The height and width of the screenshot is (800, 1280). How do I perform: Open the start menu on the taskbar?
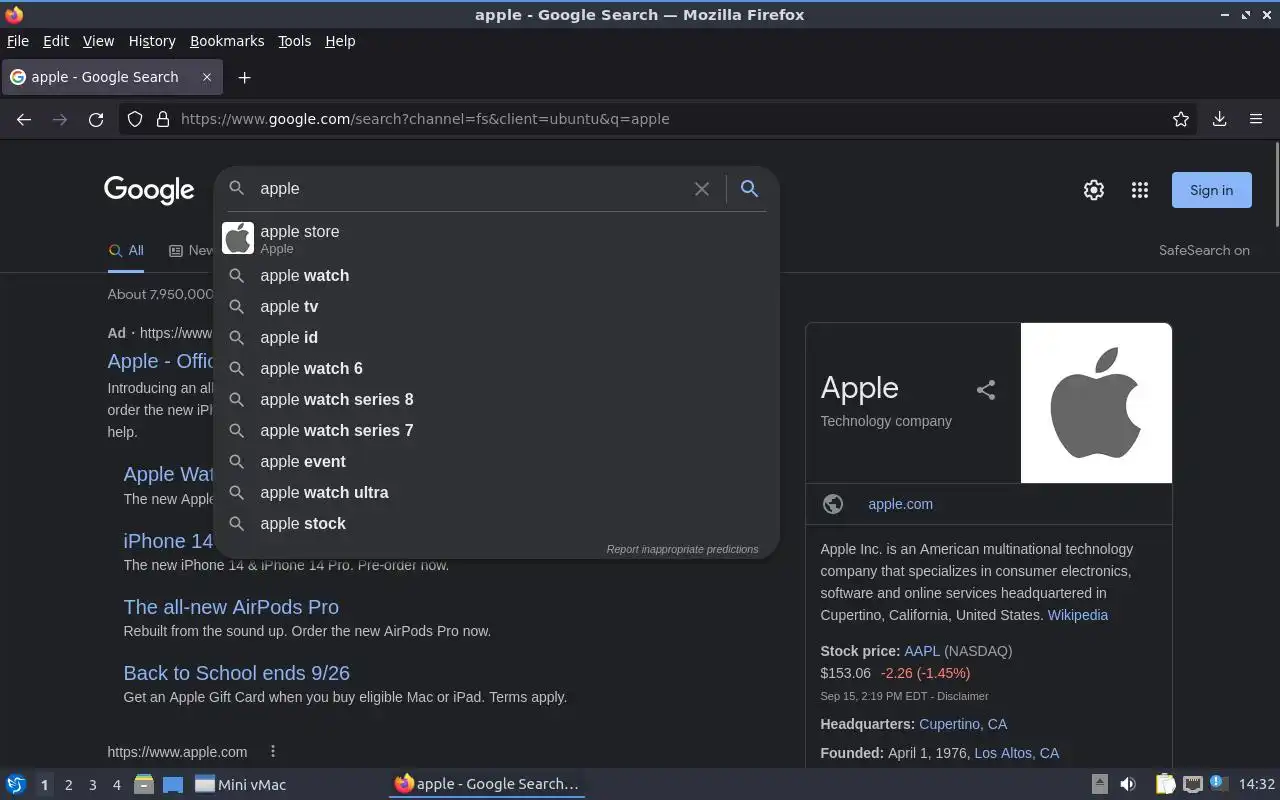(x=16, y=784)
